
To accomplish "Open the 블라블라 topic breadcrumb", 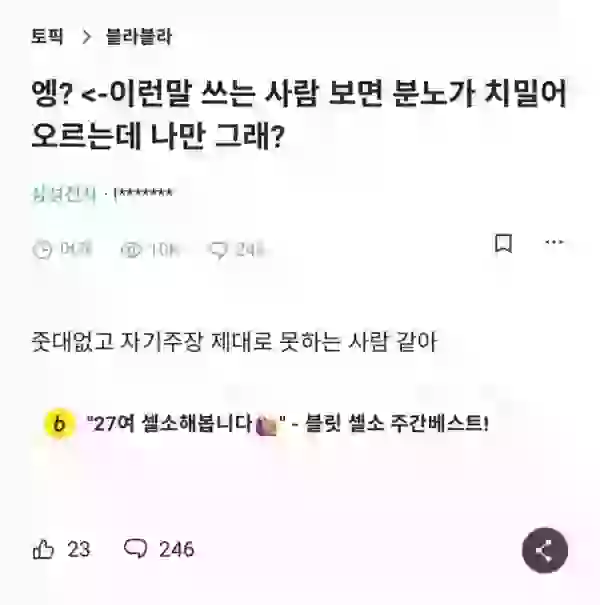I will [x=139, y=37].
